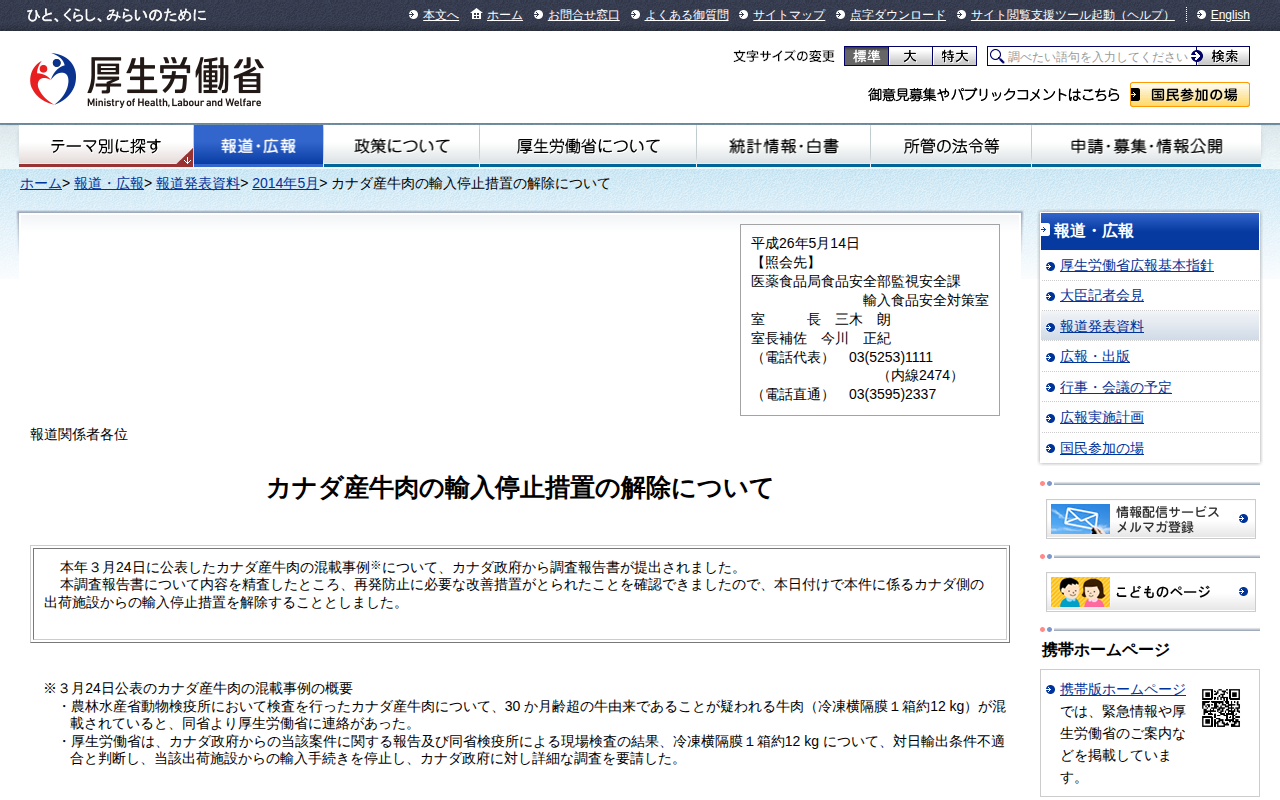Screen dimensions: 1280x800
Task: Open こどものページ banner text
Action: point(1165,592)
